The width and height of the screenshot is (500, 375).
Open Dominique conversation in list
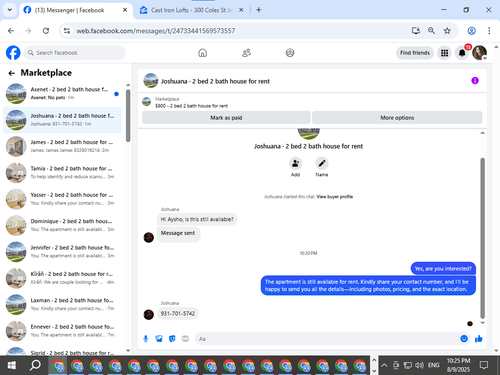pyautogui.click(x=62, y=225)
